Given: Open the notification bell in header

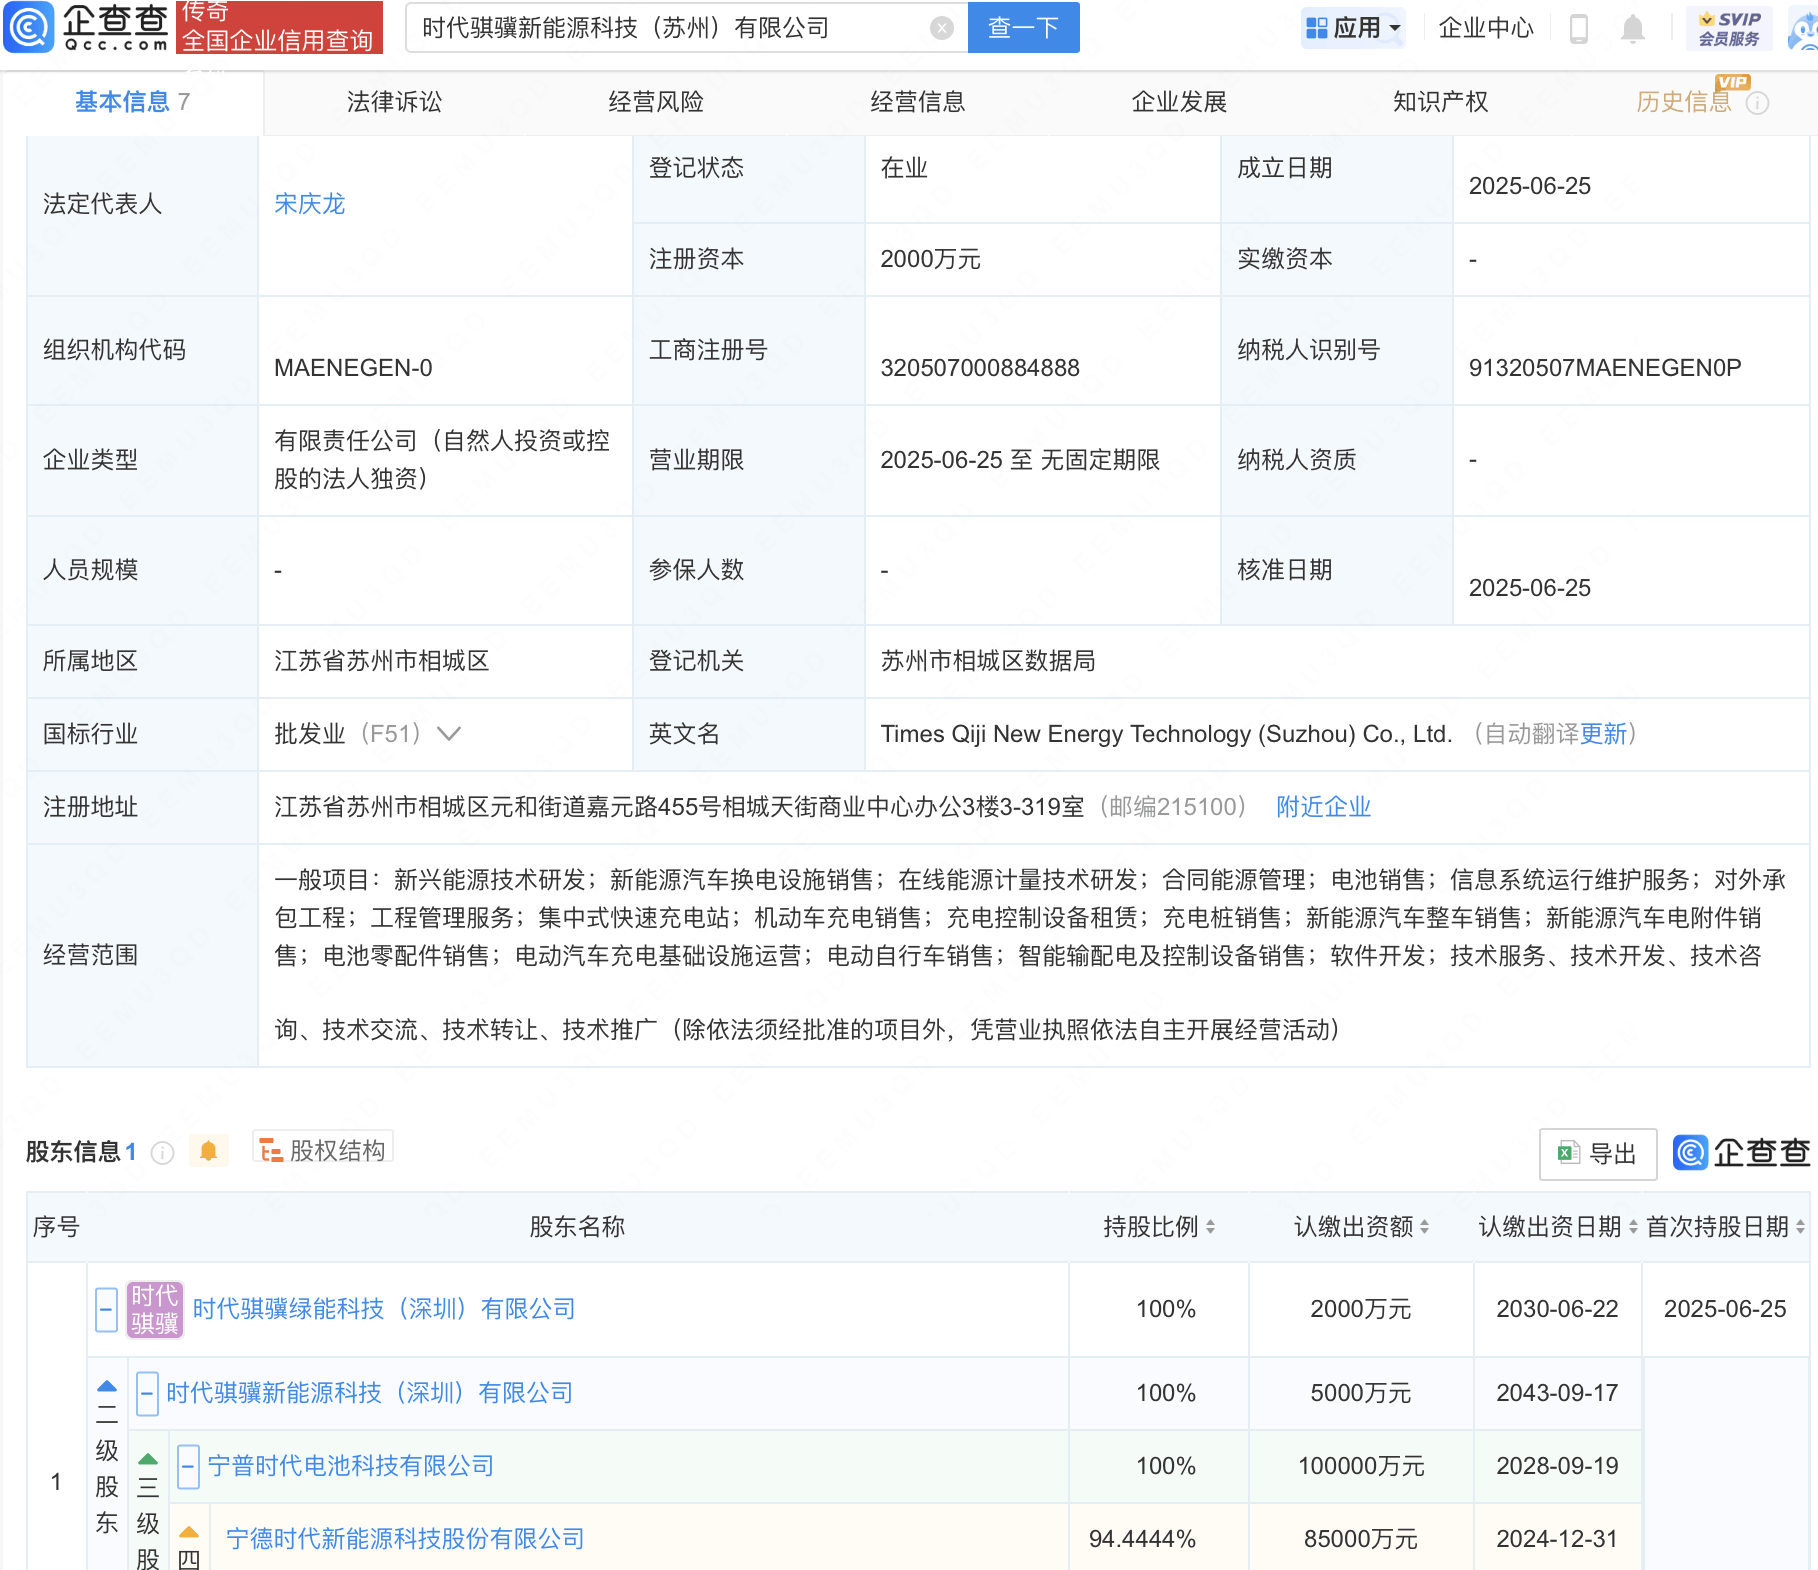Looking at the screenshot, I should tap(1632, 28).
